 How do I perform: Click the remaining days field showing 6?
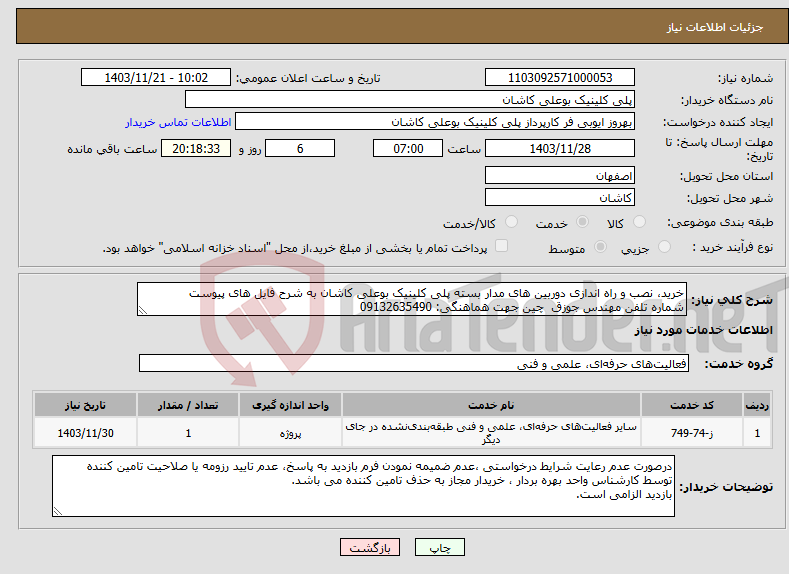click(x=300, y=148)
